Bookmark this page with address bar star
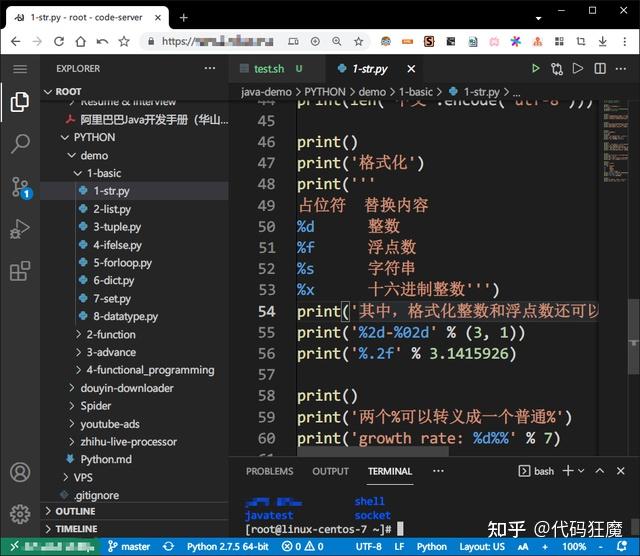 (x=358, y=41)
